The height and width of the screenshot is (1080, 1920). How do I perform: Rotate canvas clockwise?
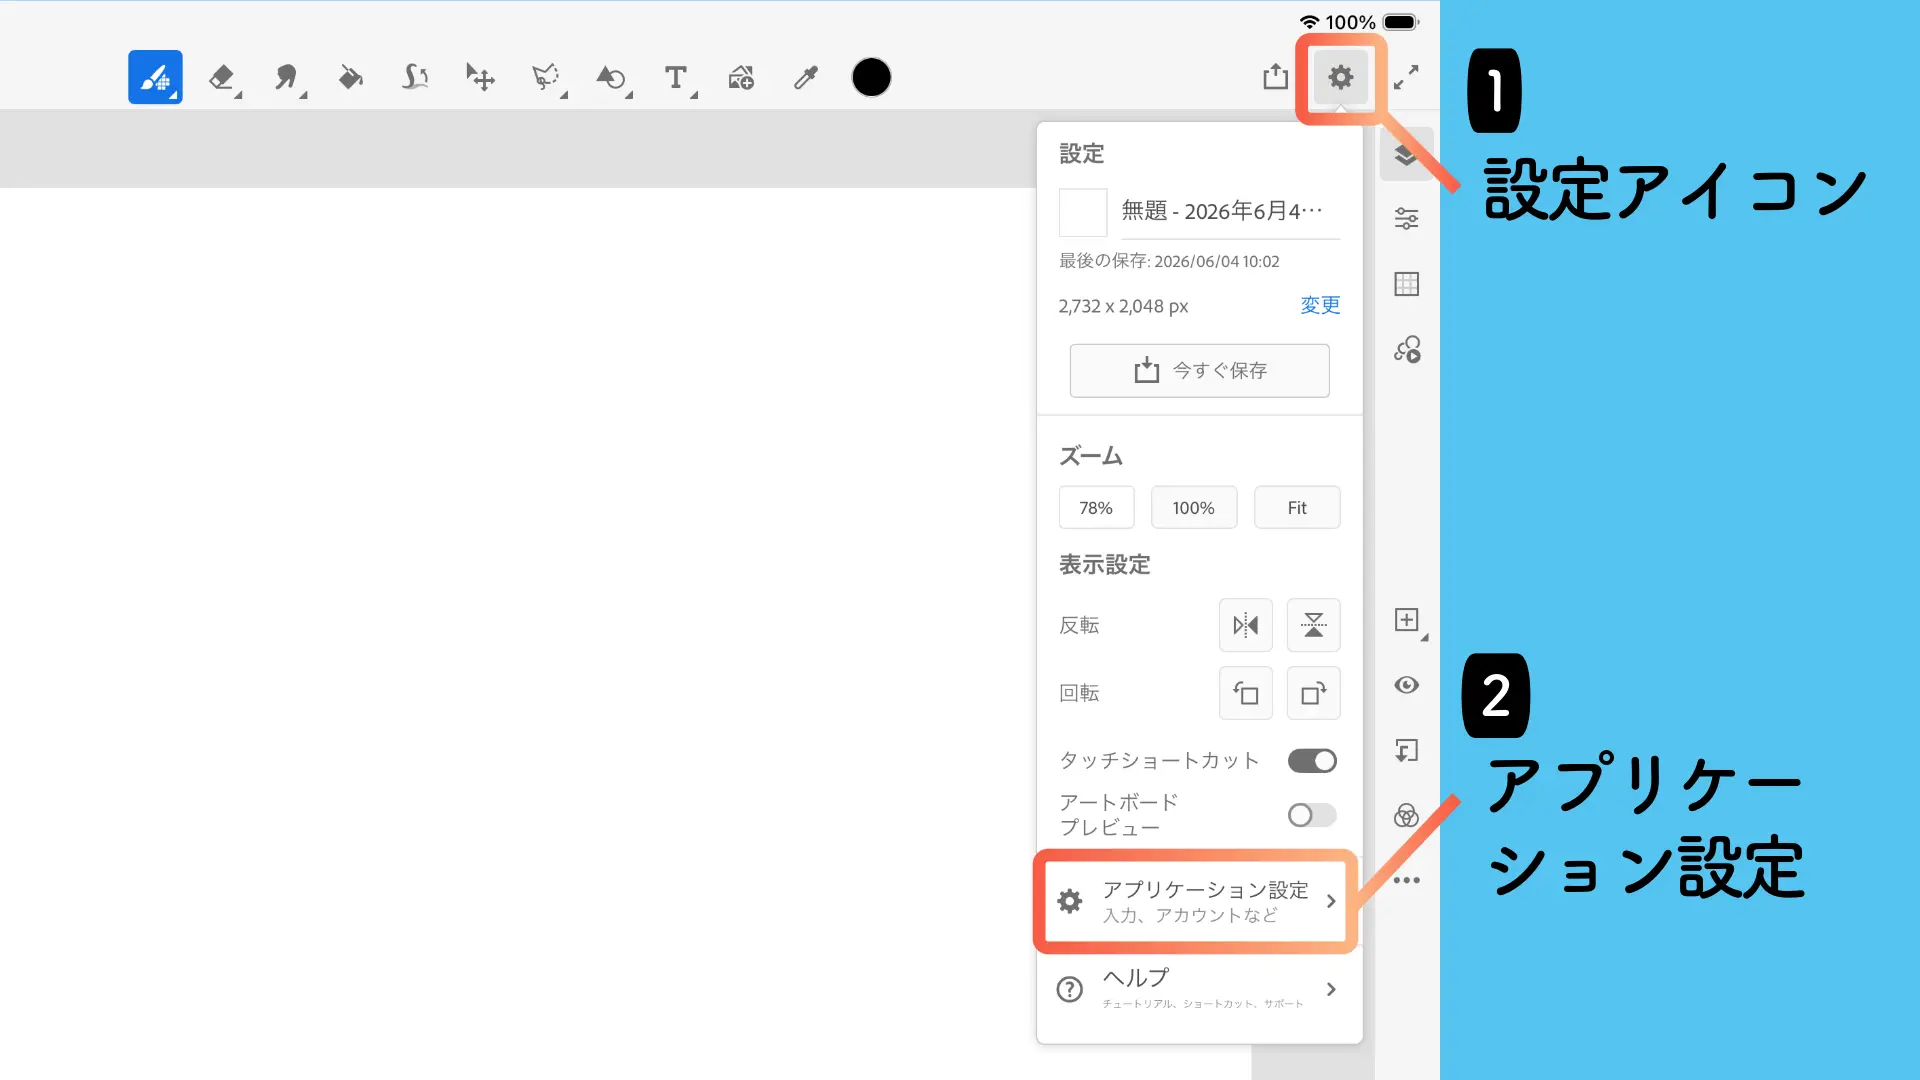coord(1313,693)
